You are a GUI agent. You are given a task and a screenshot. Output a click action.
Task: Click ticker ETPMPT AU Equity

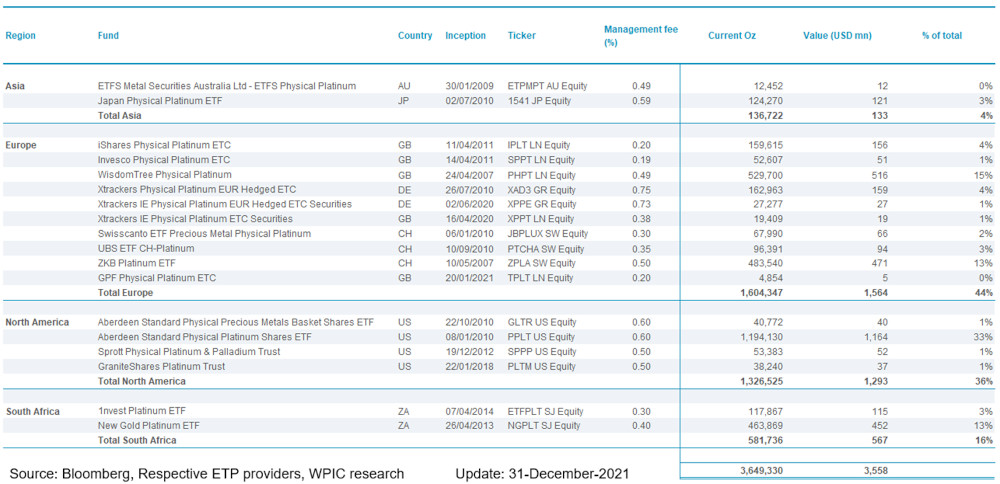point(547,85)
